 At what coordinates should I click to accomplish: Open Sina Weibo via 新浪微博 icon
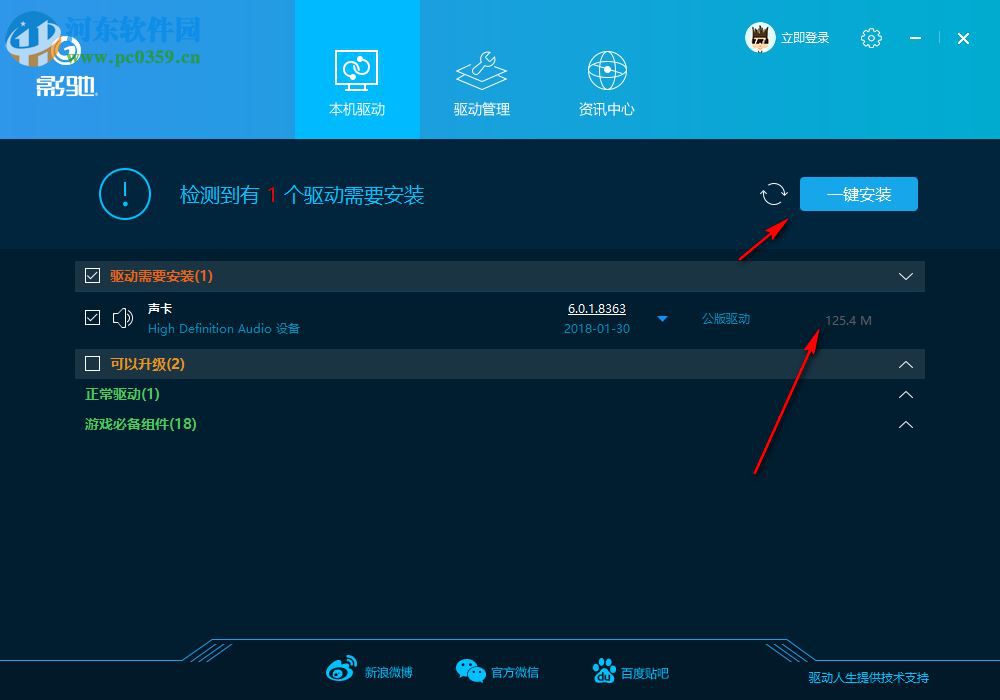(x=341, y=670)
